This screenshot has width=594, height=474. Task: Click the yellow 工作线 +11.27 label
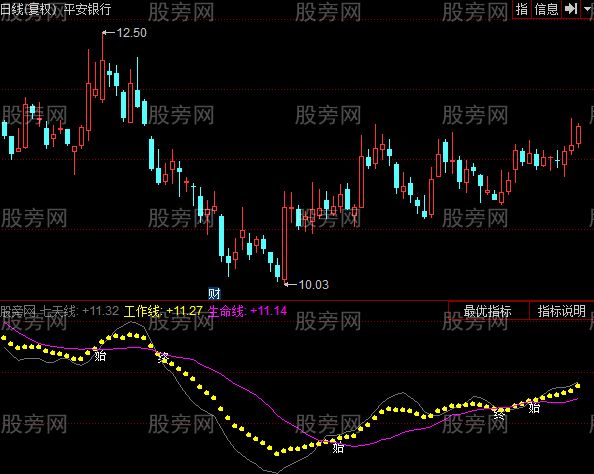163,311
